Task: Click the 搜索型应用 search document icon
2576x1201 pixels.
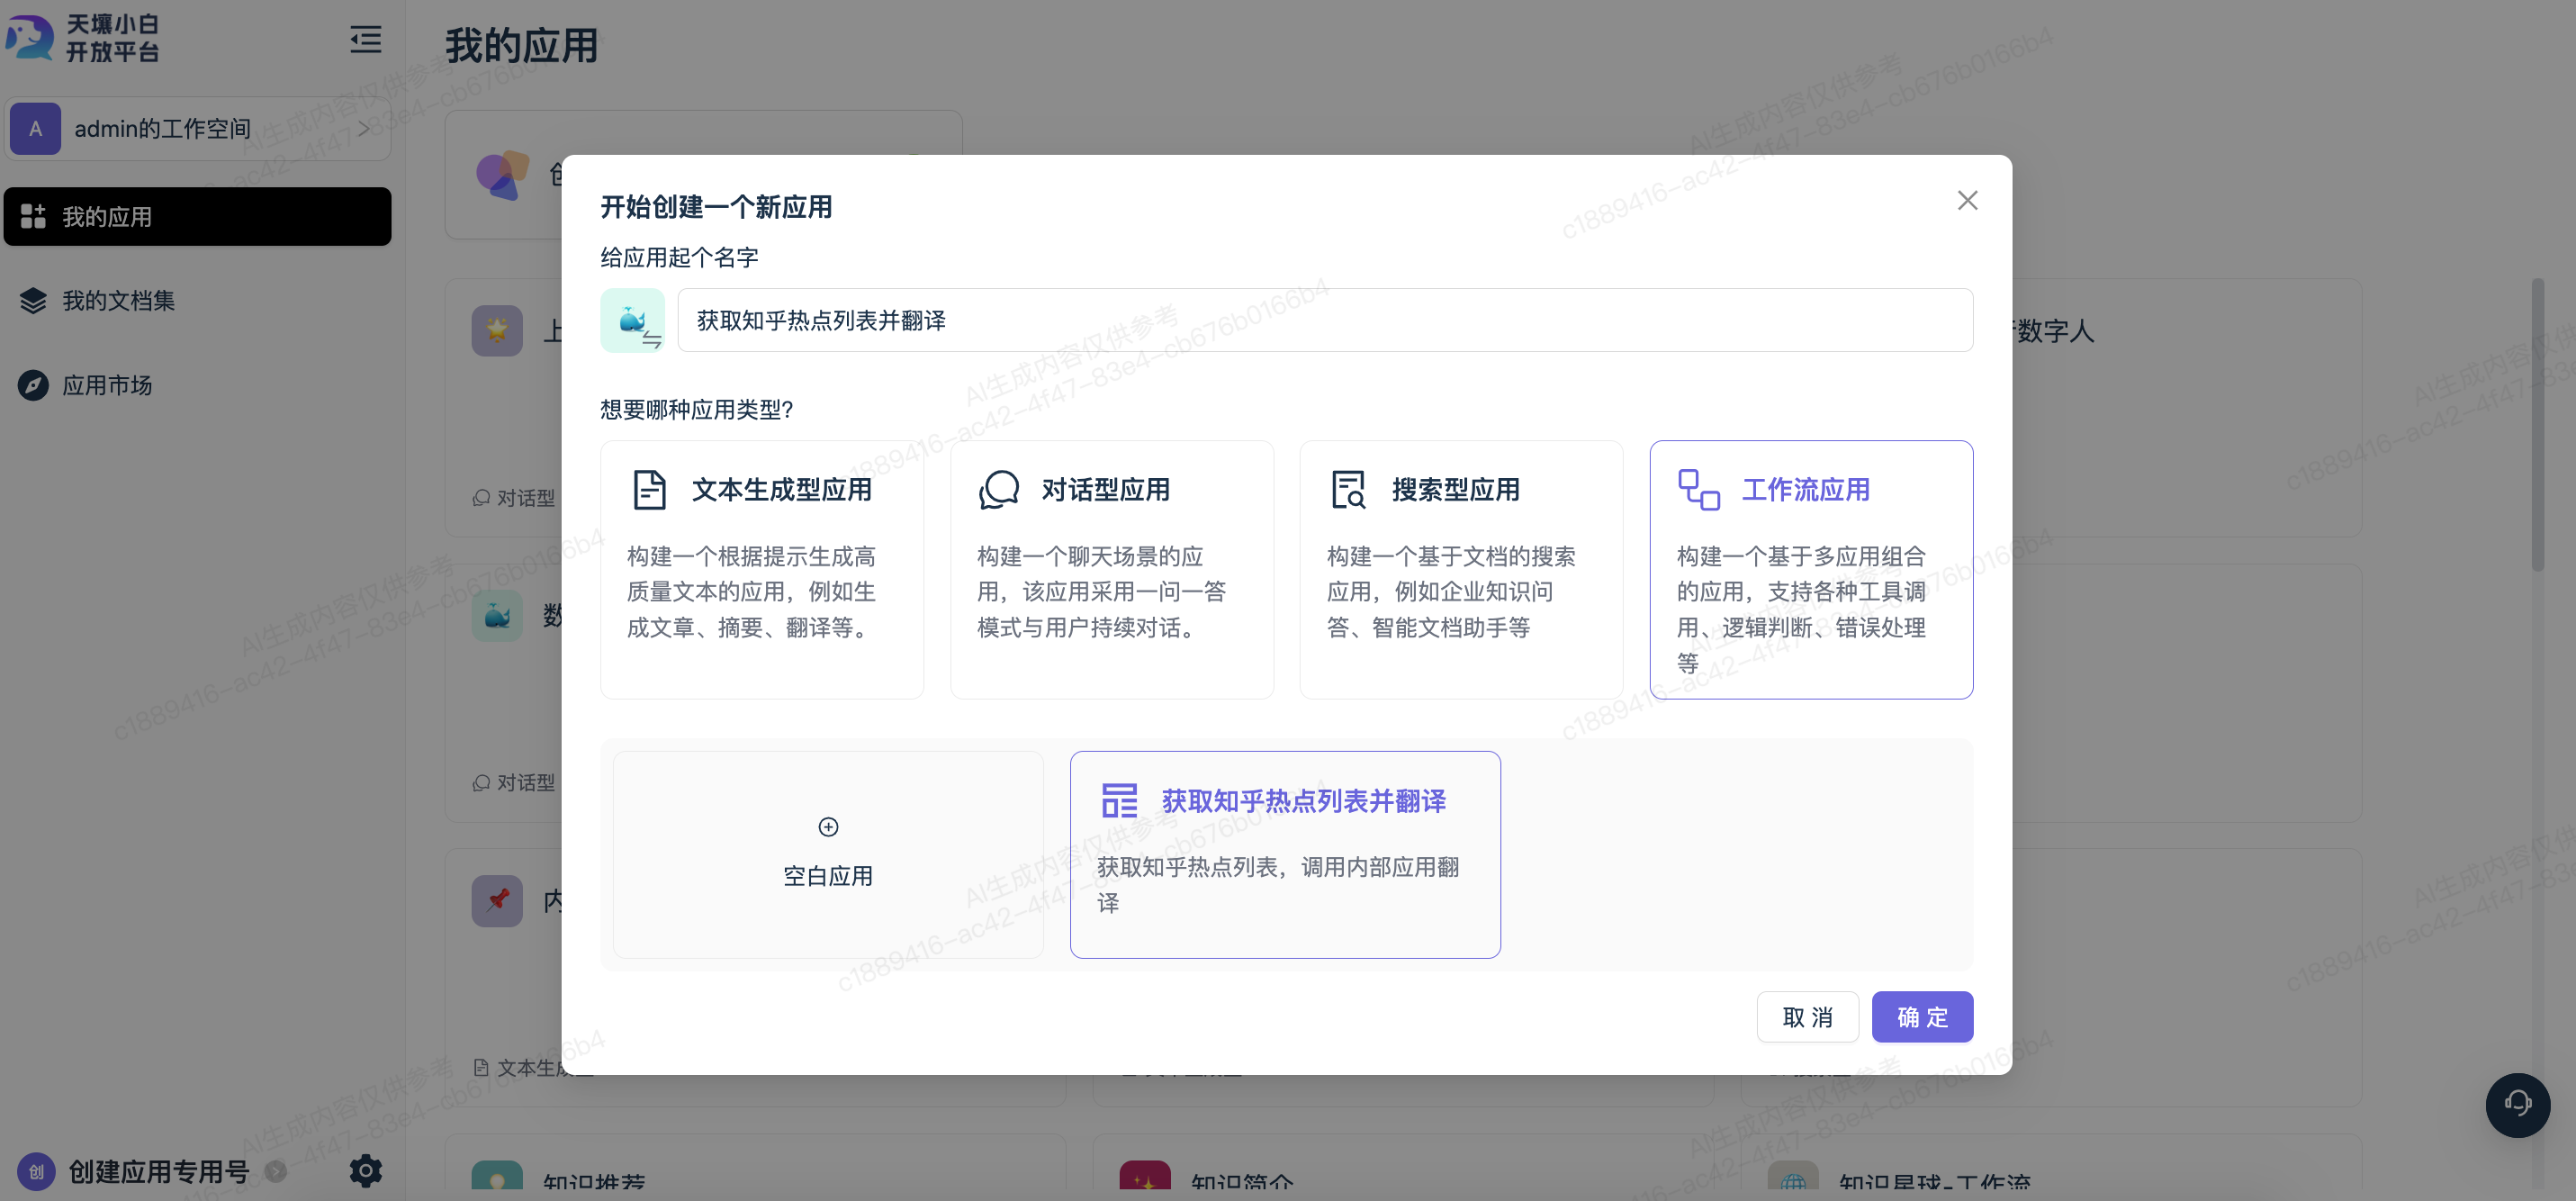Action: (1348, 490)
